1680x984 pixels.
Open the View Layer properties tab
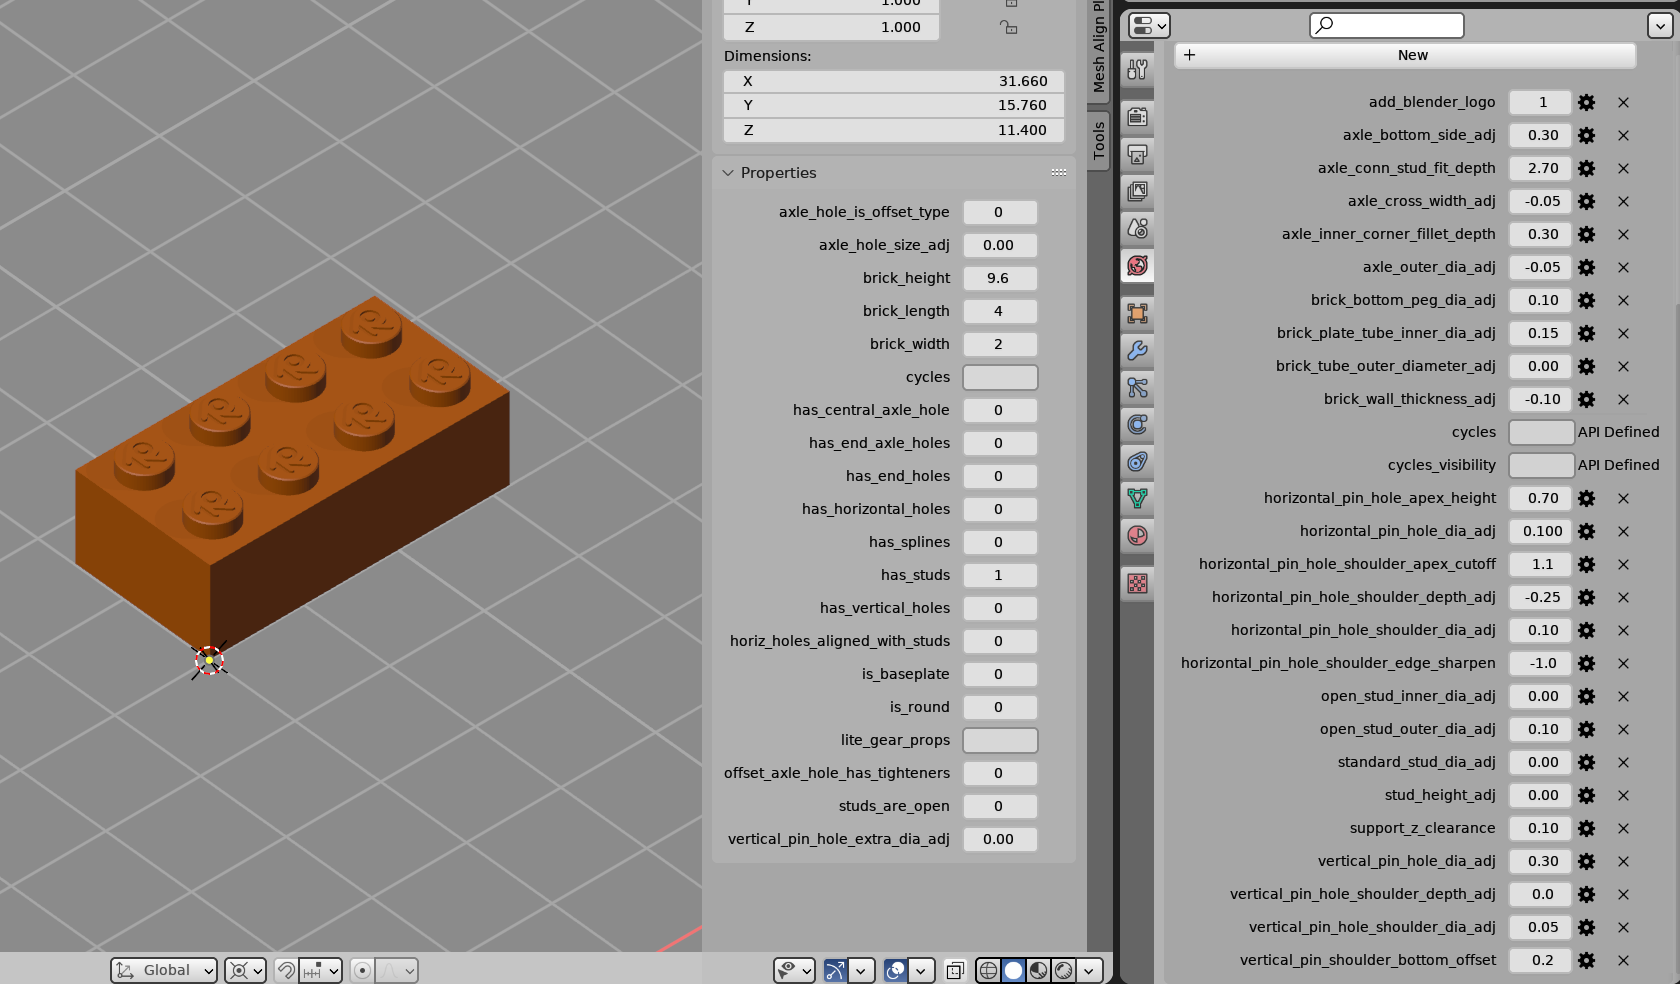click(x=1137, y=191)
